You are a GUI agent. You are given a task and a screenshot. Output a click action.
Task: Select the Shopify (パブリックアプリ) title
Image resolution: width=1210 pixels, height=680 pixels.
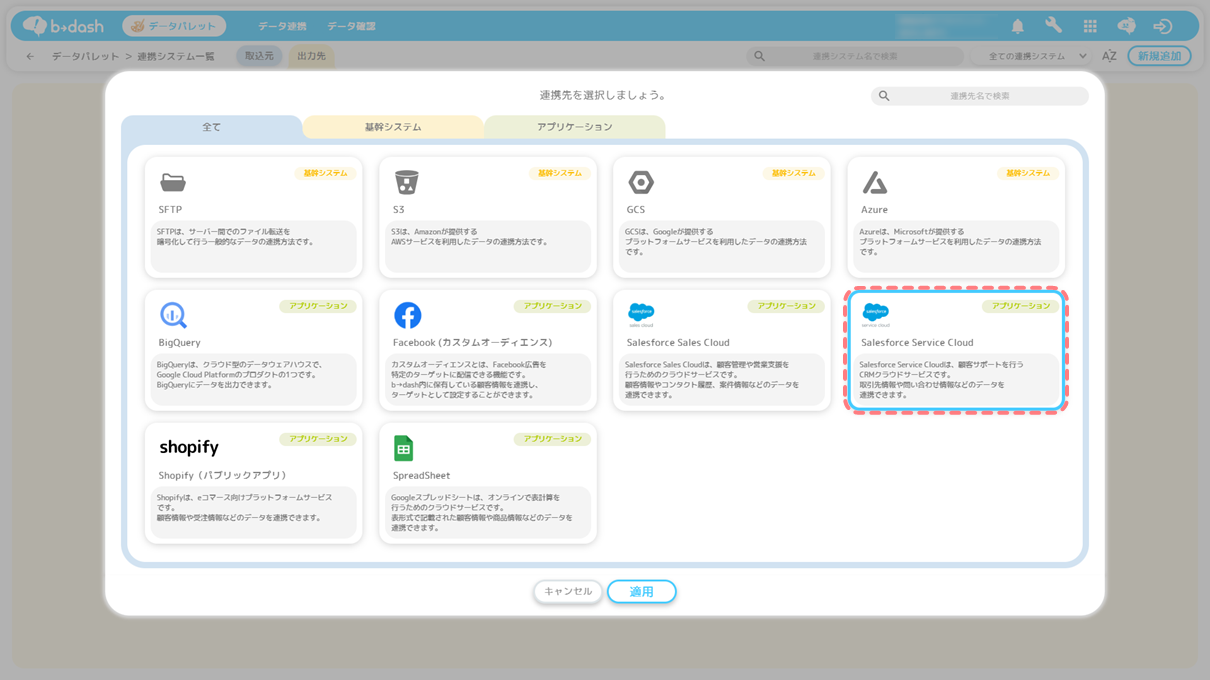point(223,476)
